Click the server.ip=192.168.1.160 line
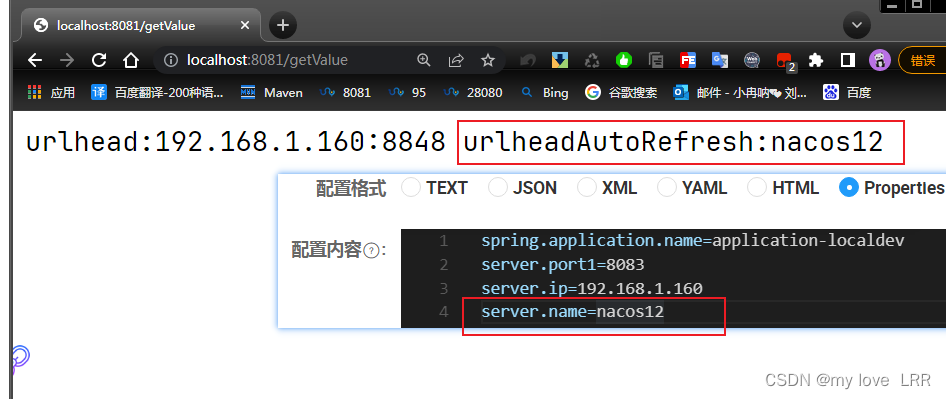The width and height of the screenshot is (946, 399). 592,289
